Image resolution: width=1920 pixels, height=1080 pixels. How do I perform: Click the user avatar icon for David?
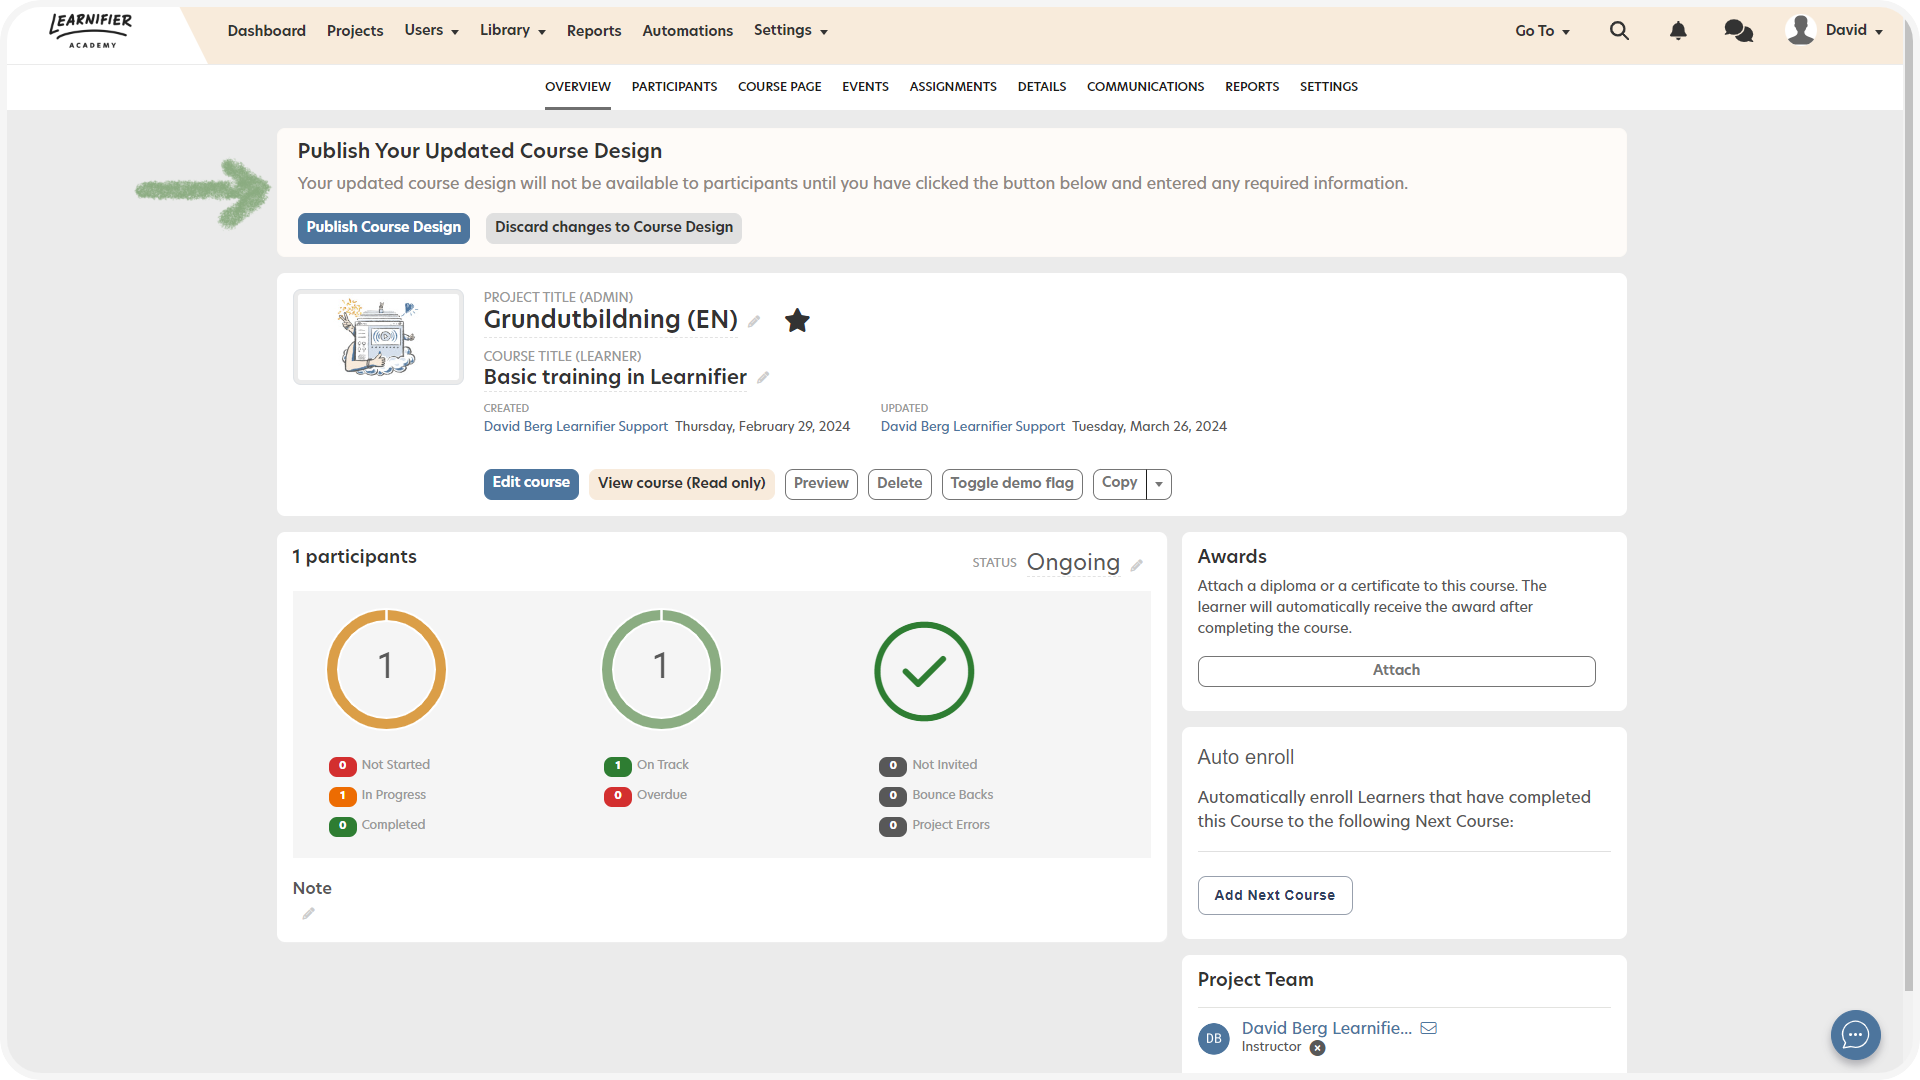pos(1801,30)
